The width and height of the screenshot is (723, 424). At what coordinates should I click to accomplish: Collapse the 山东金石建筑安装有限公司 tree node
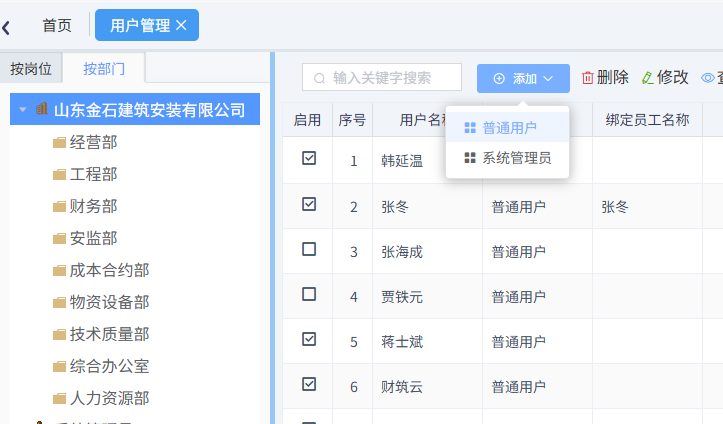[x=22, y=110]
